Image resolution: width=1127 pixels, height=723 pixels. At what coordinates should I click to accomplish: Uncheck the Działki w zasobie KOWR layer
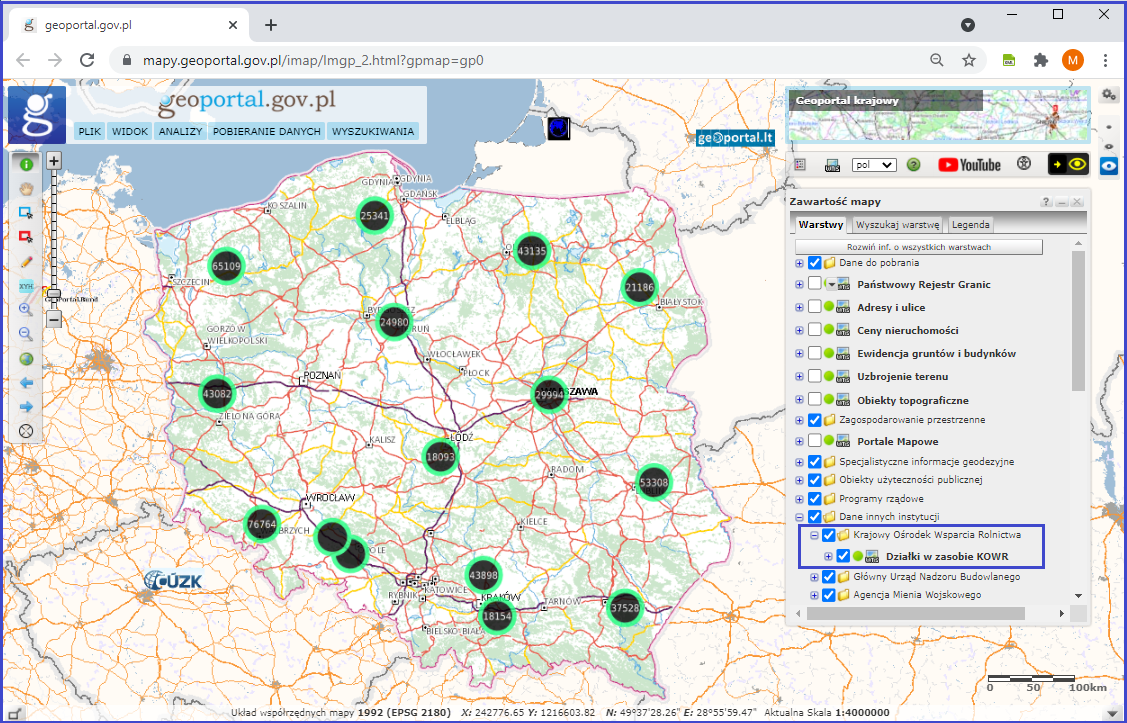point(843,557)
